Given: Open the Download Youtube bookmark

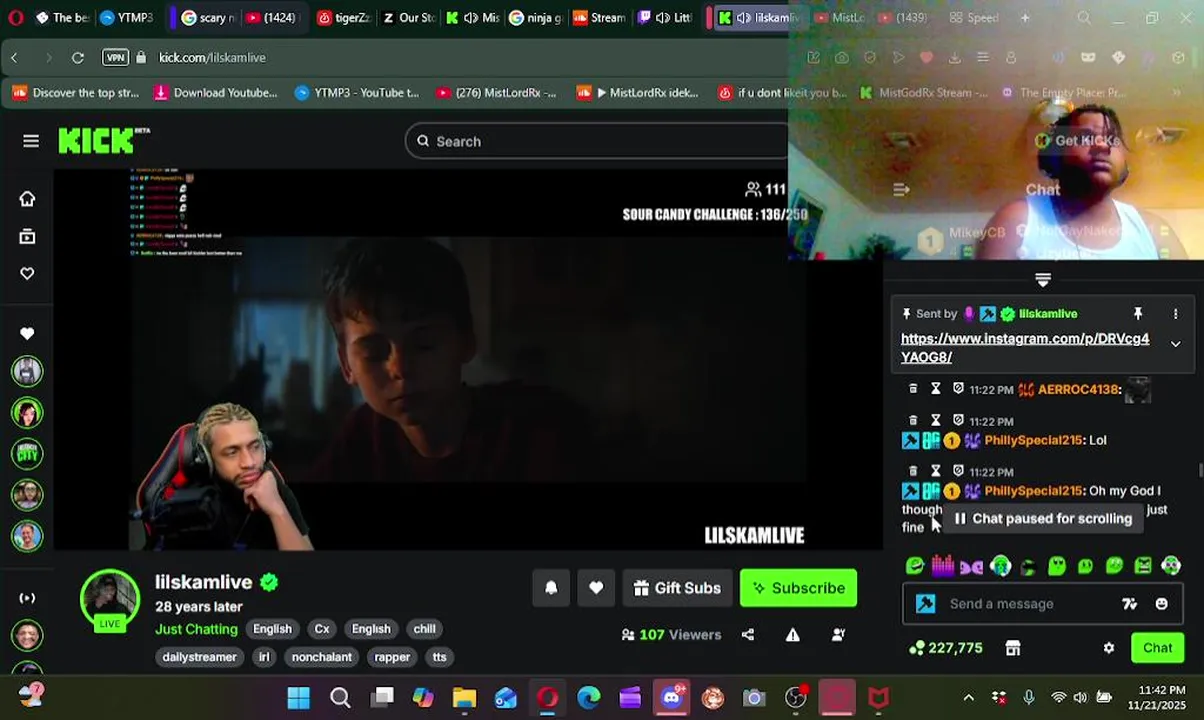Looking at the screenshot, I should 215,93.
